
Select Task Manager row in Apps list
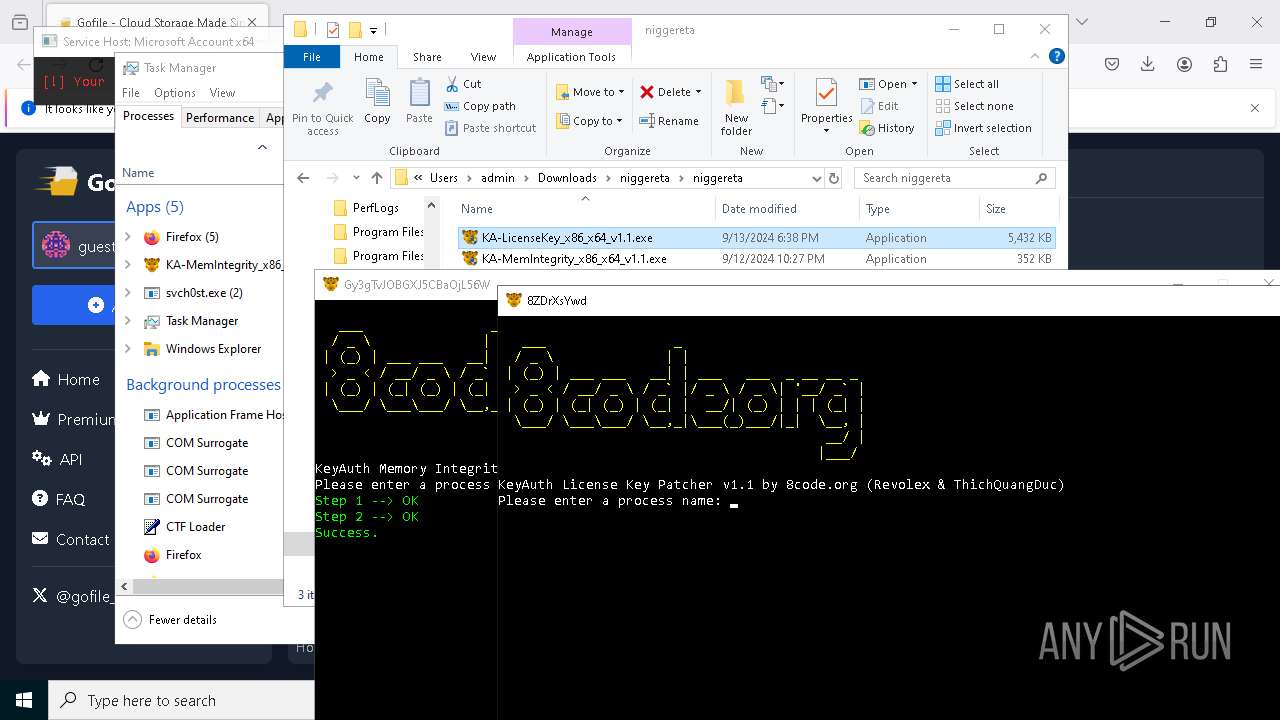(200, 321)
